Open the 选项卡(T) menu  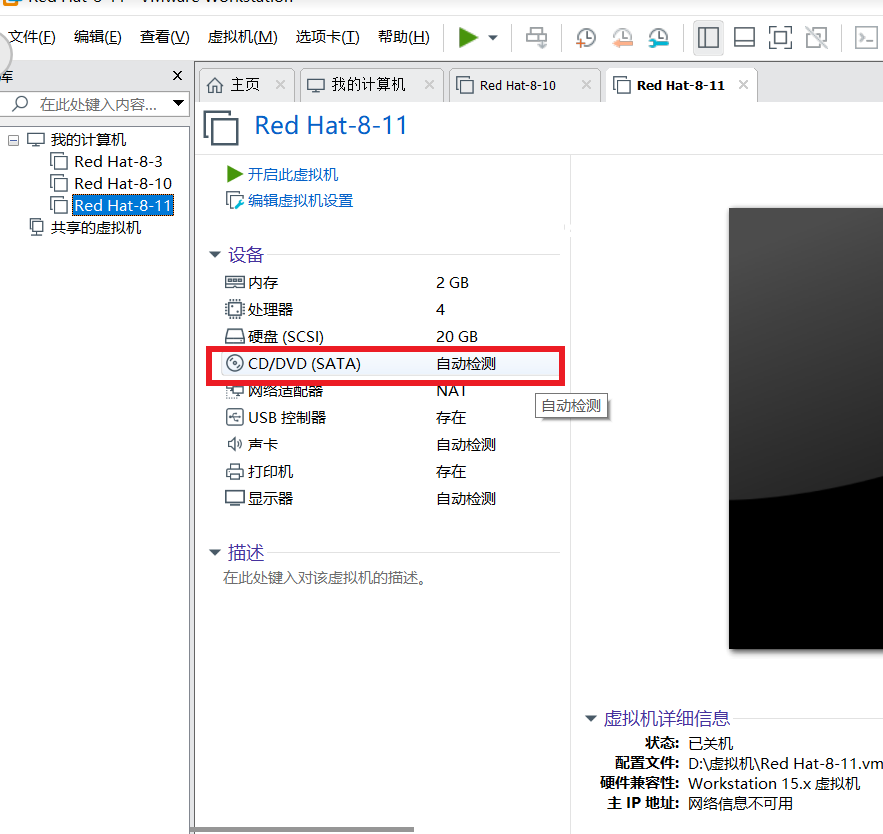tap(327, 37)
